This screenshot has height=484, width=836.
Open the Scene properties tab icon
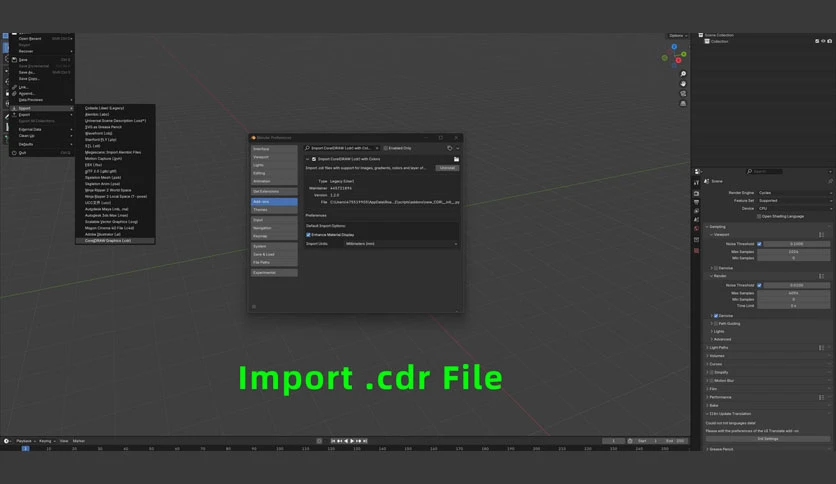click(x=696, y=220)
